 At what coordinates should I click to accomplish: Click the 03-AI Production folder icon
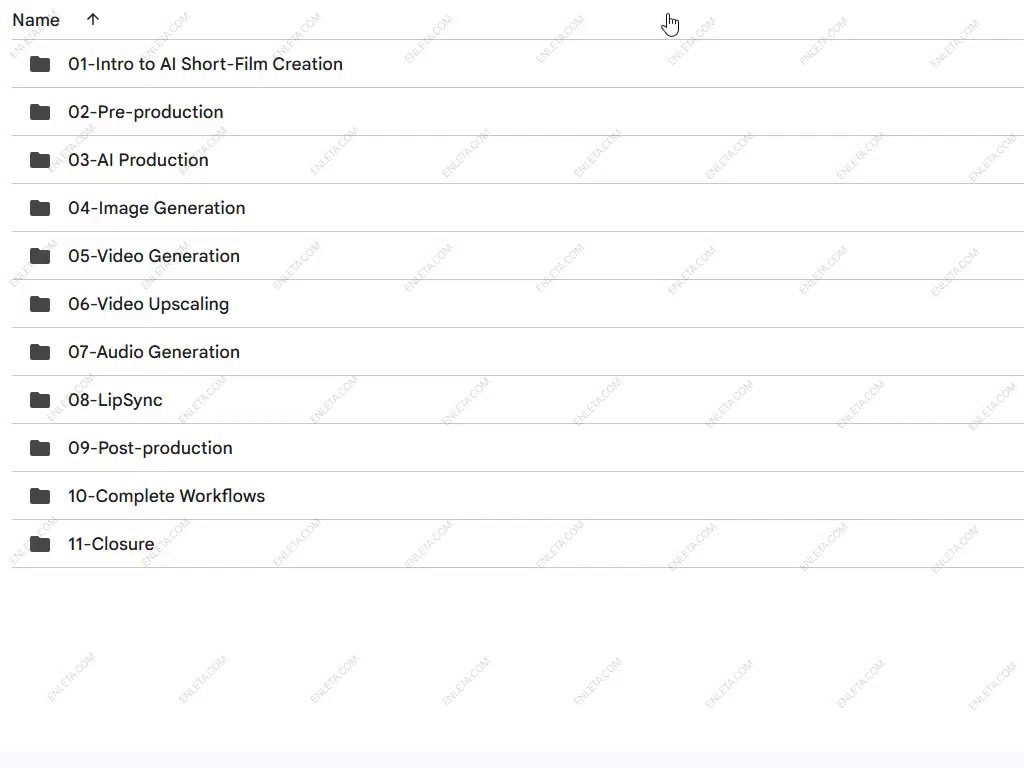pyautogui.click(x=40, y=160)
